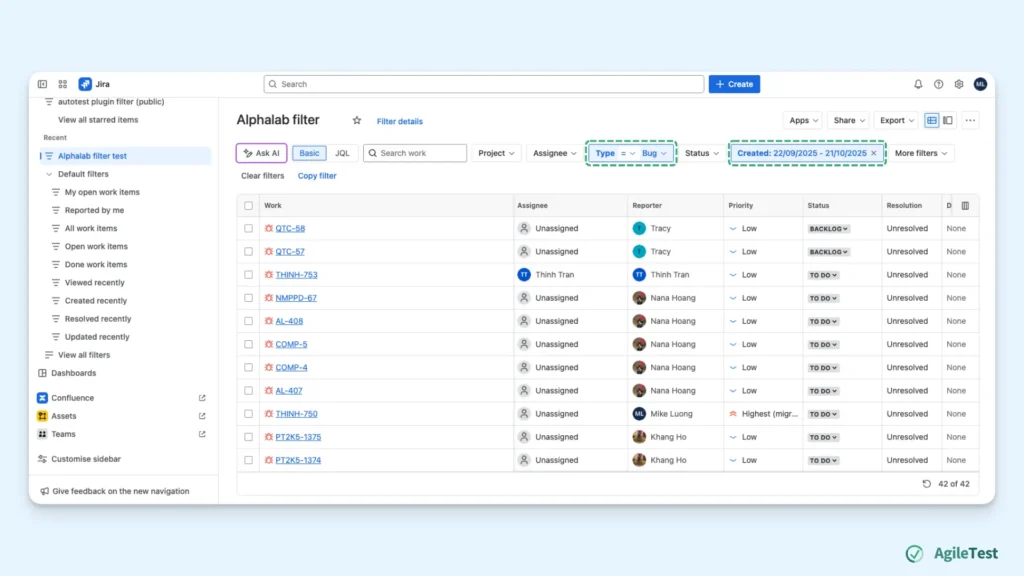
Task: Switch to JQL search mode
Action: tap(342, 153)
